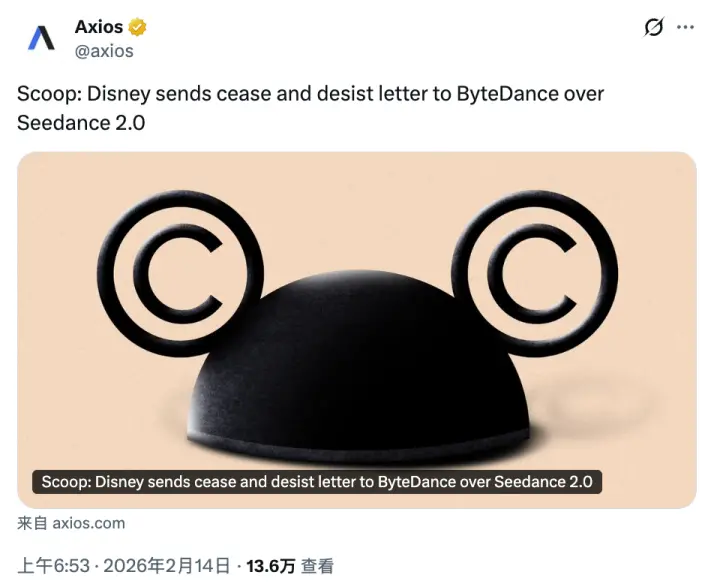Open the Grok explain-post icon
711x587 pixels.
tap(654, 27)
